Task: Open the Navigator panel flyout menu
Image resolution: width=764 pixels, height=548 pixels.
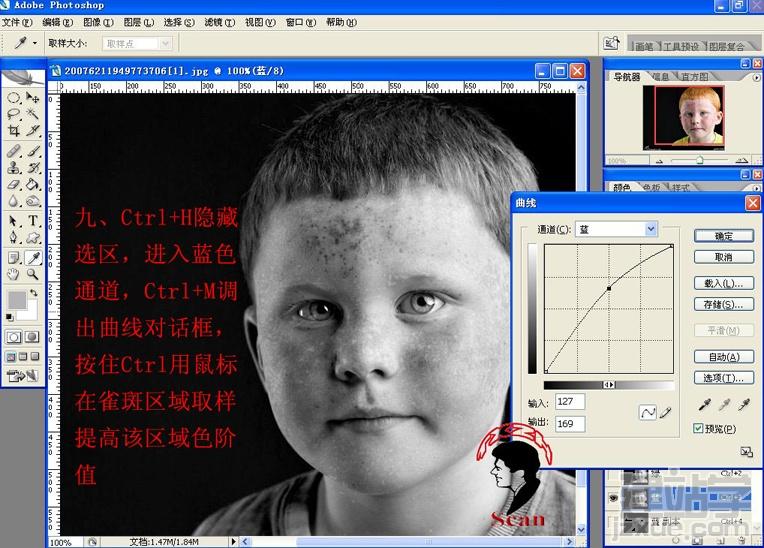Action: coord(756,77)
